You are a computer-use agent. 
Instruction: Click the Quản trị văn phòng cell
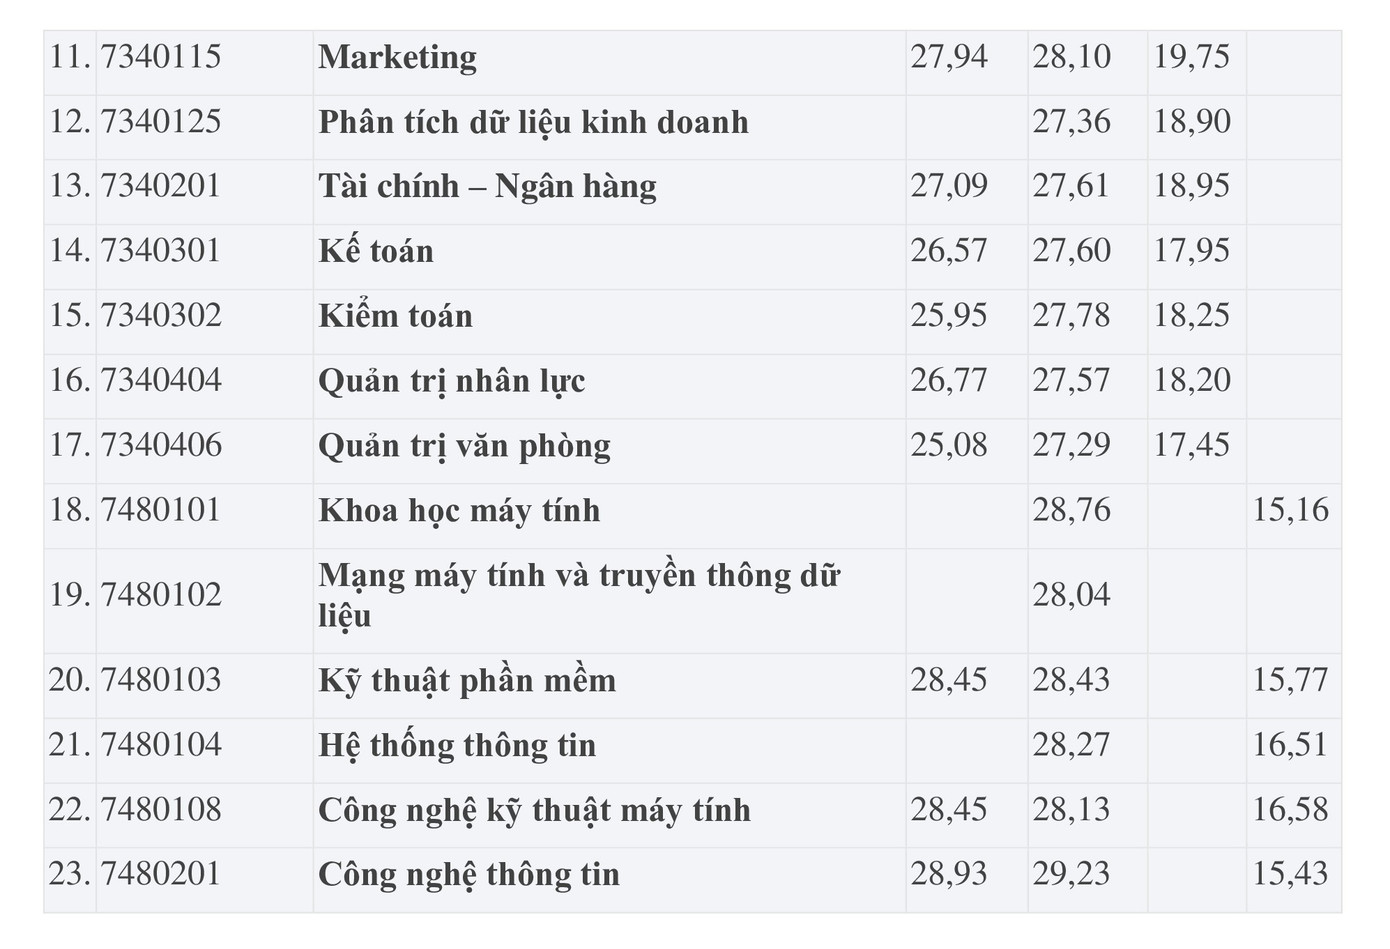[464, 446]
